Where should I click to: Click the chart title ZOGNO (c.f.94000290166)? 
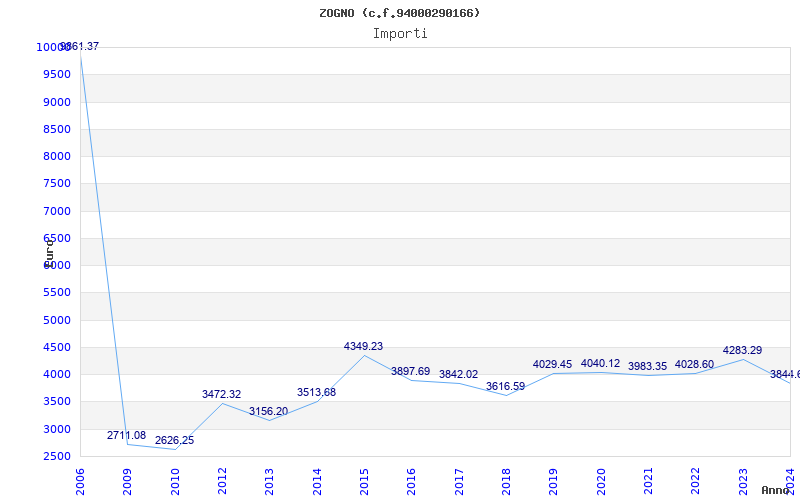(x=399, y=13)
